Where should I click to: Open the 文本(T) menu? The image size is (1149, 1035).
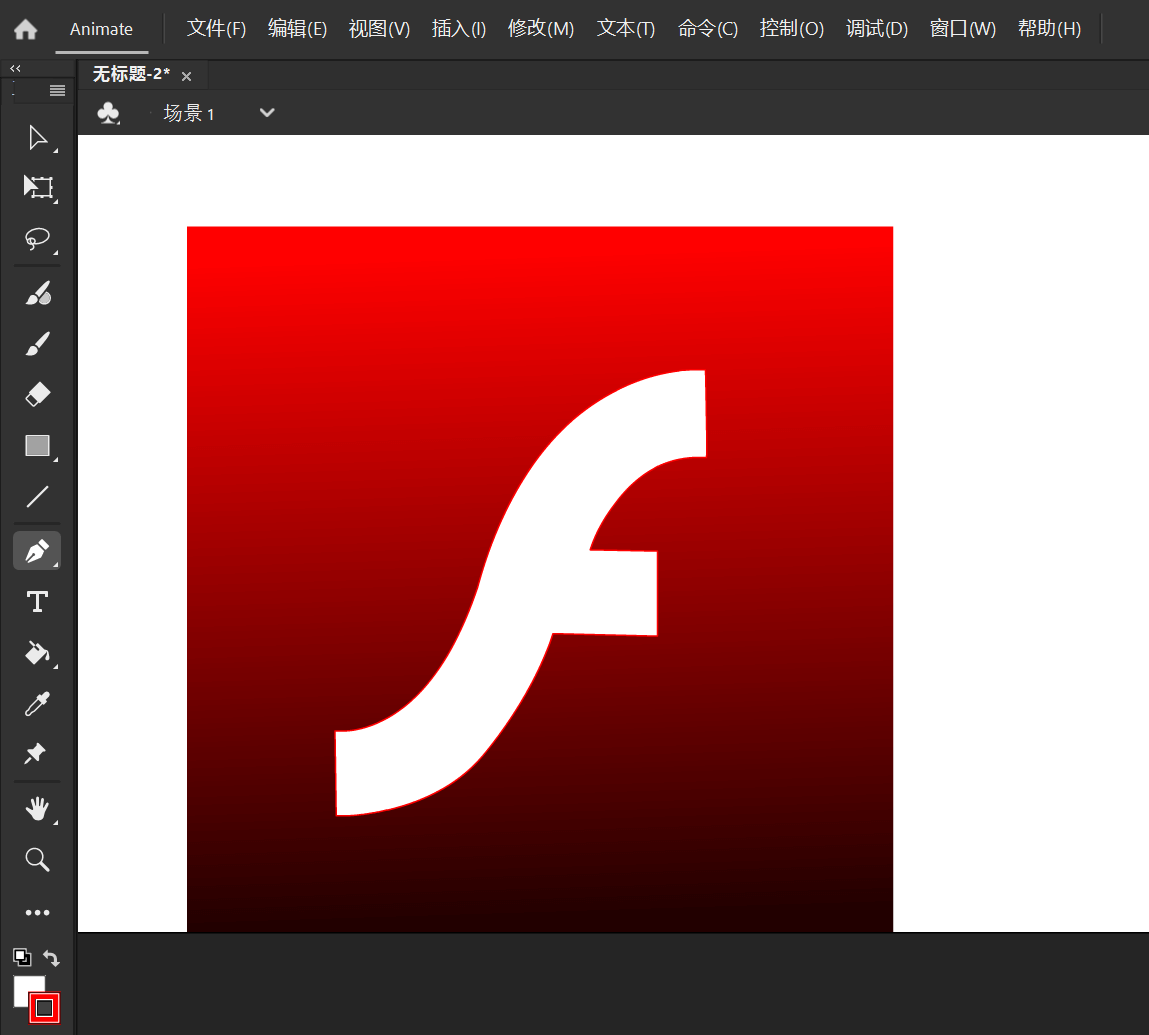point(626,29)
